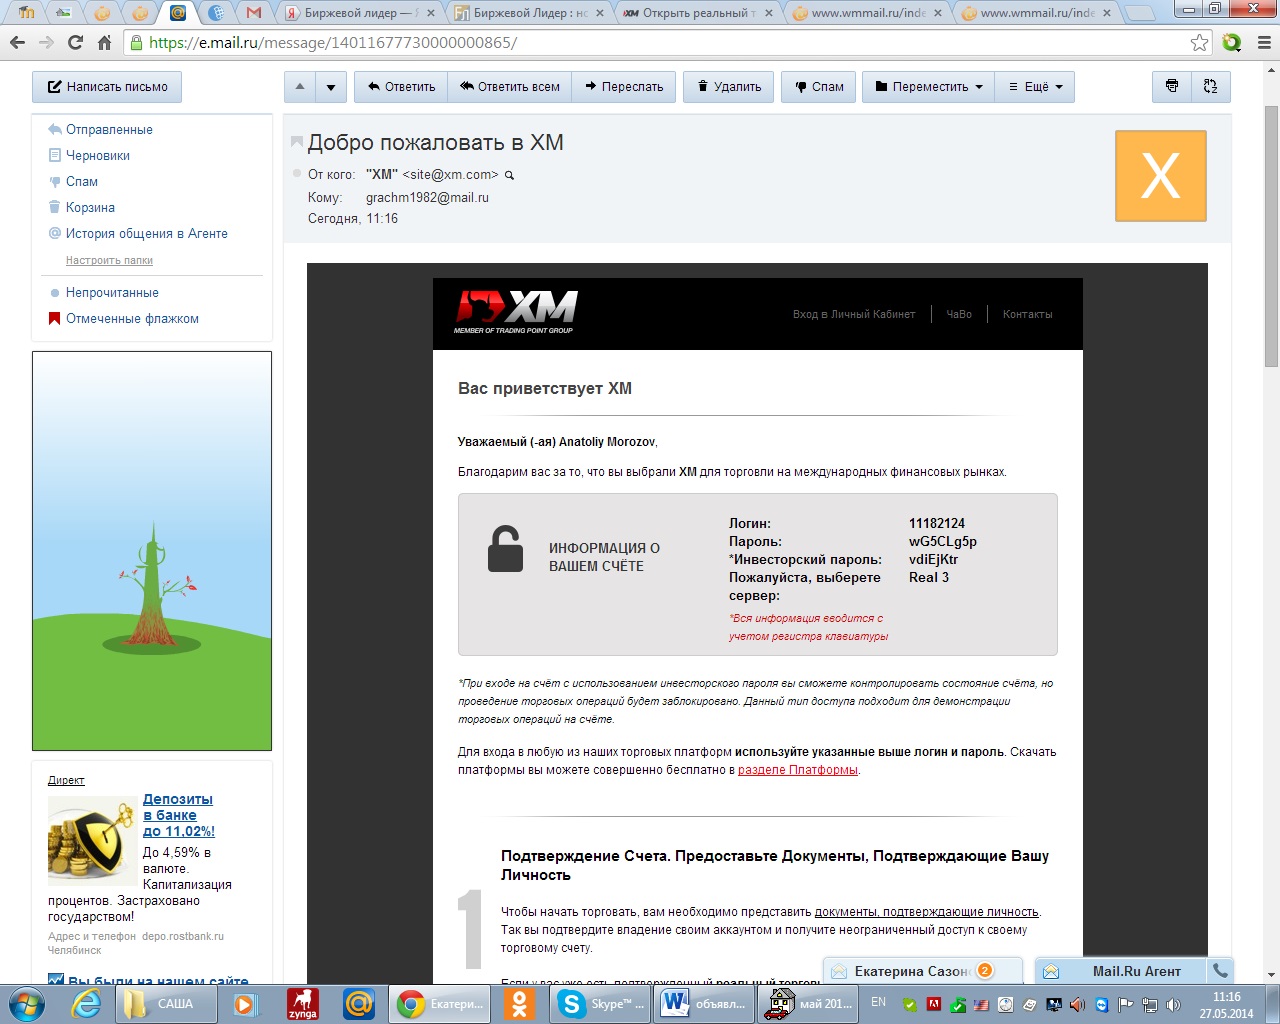The image size is (1280, 1024).
Task: Show next message with the down arrow
Action: (331, 87)
